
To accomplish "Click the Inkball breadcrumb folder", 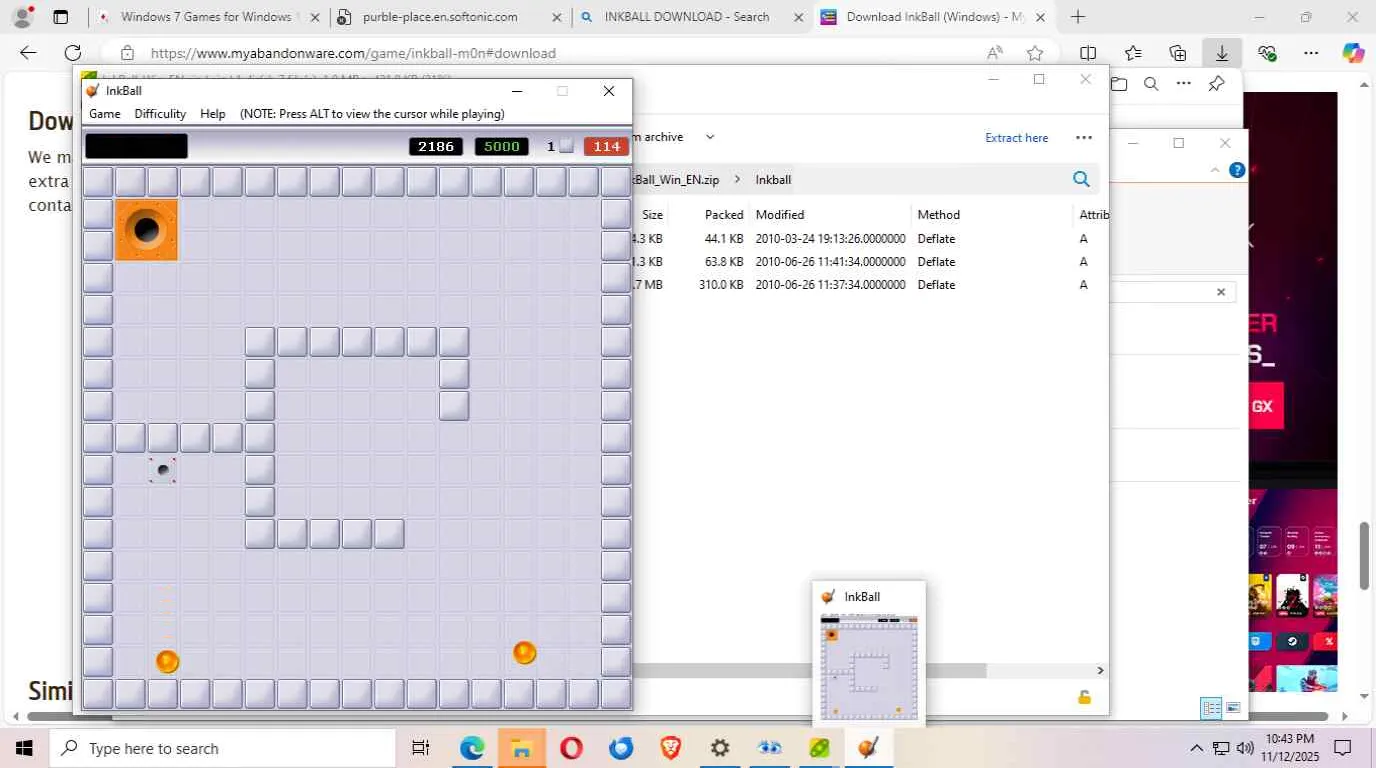I will click(773, 180).
